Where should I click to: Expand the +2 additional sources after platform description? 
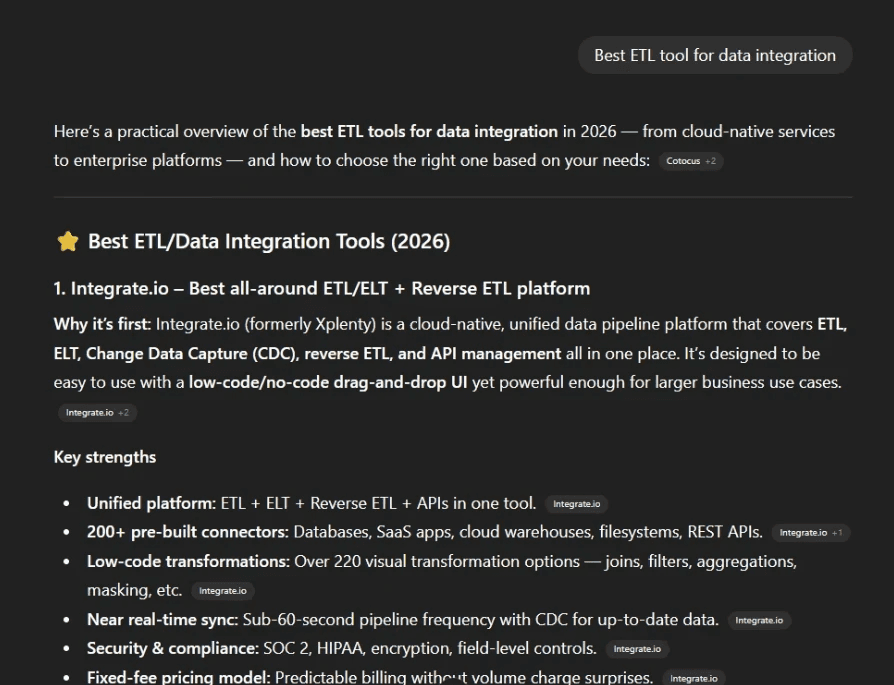tap(121, 412)
